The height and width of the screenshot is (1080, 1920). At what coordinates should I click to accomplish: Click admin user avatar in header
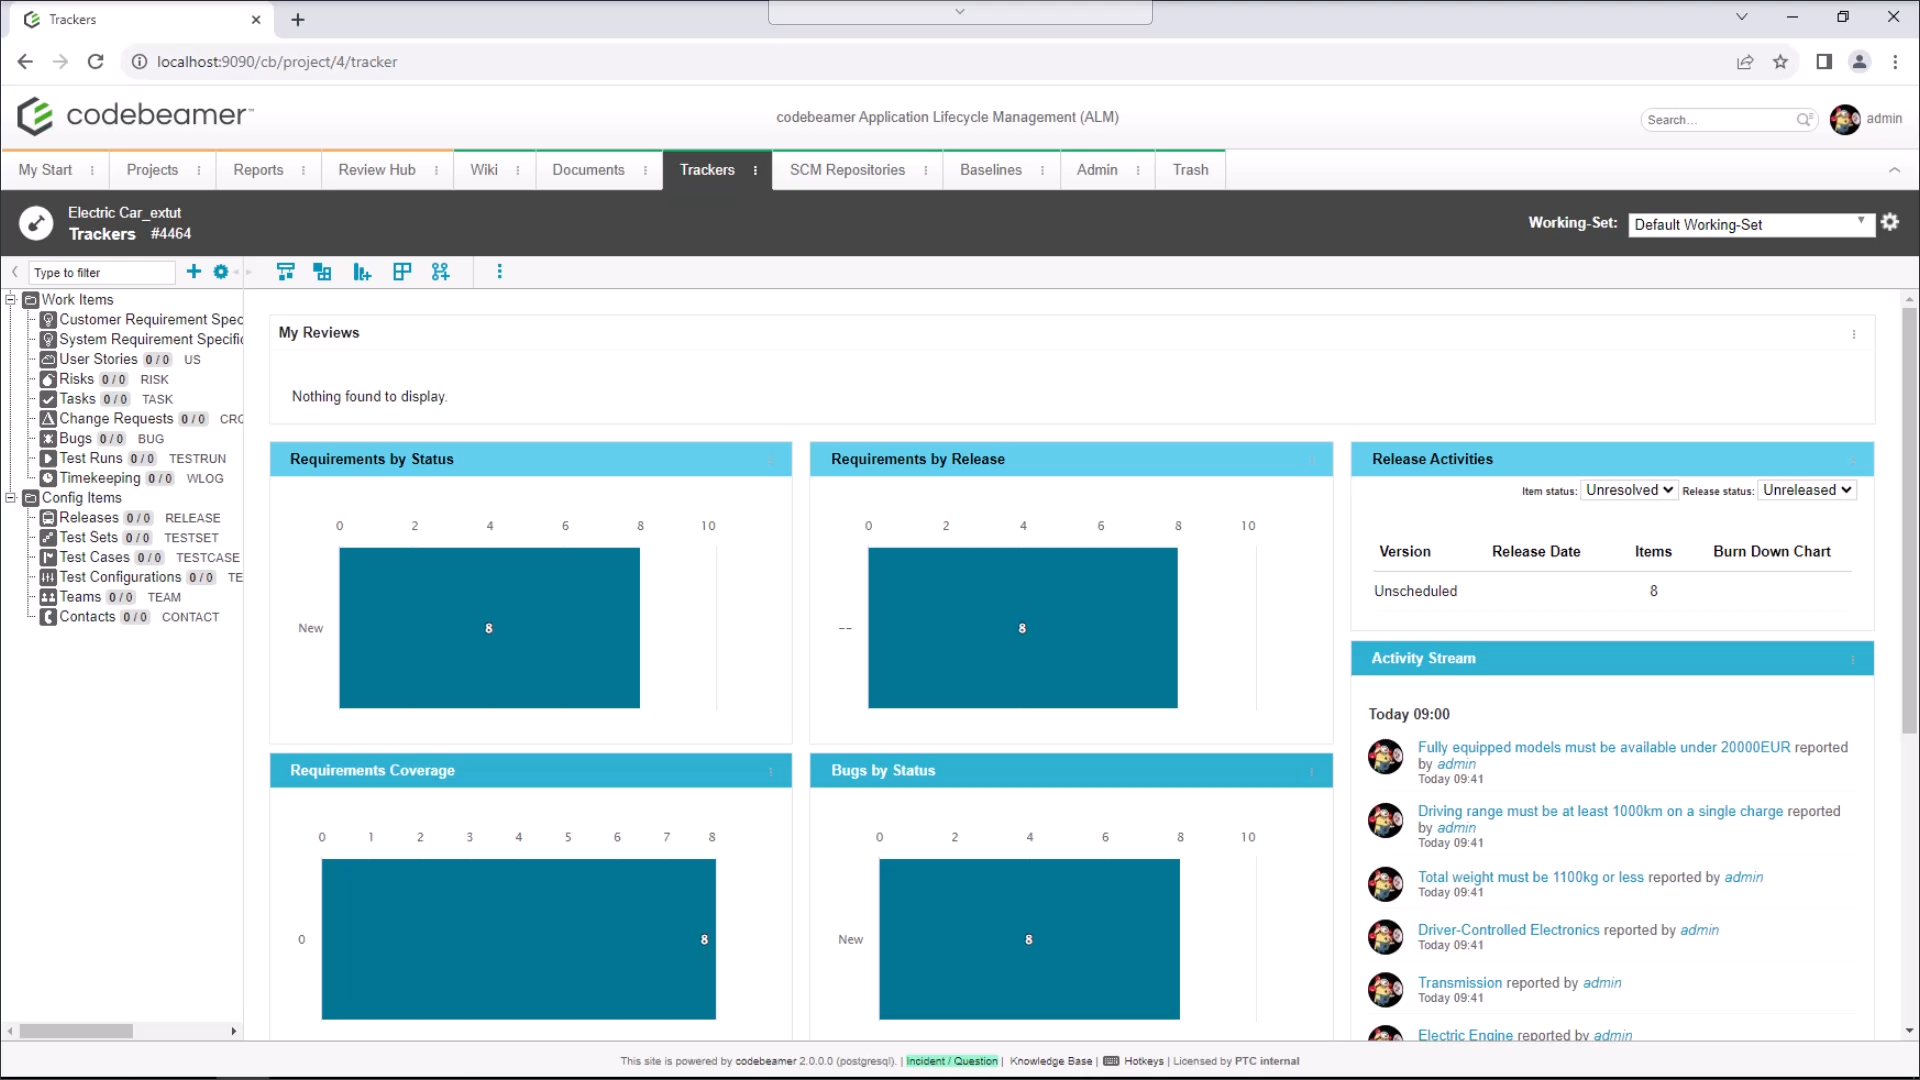pos(1845,119)
